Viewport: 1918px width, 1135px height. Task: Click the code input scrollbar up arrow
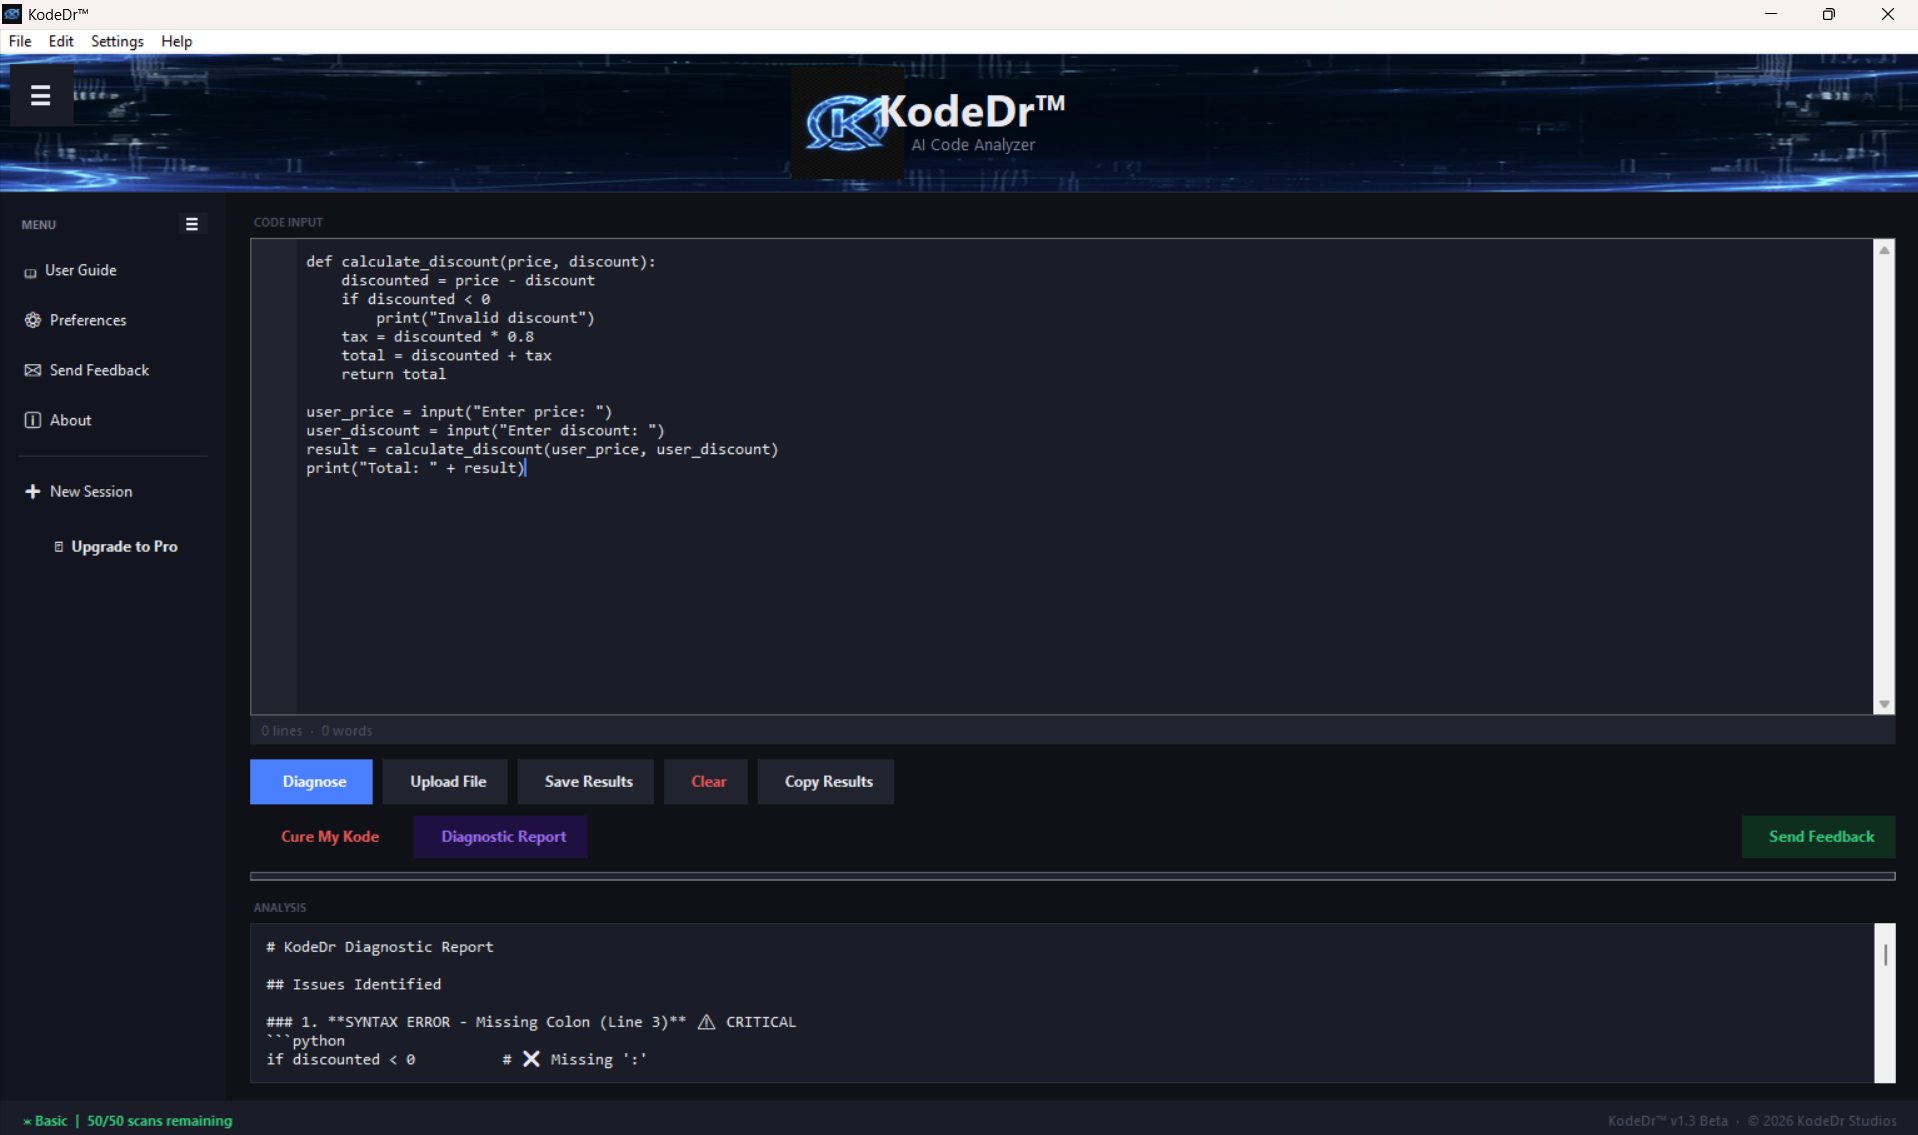tap(1884, 250)
